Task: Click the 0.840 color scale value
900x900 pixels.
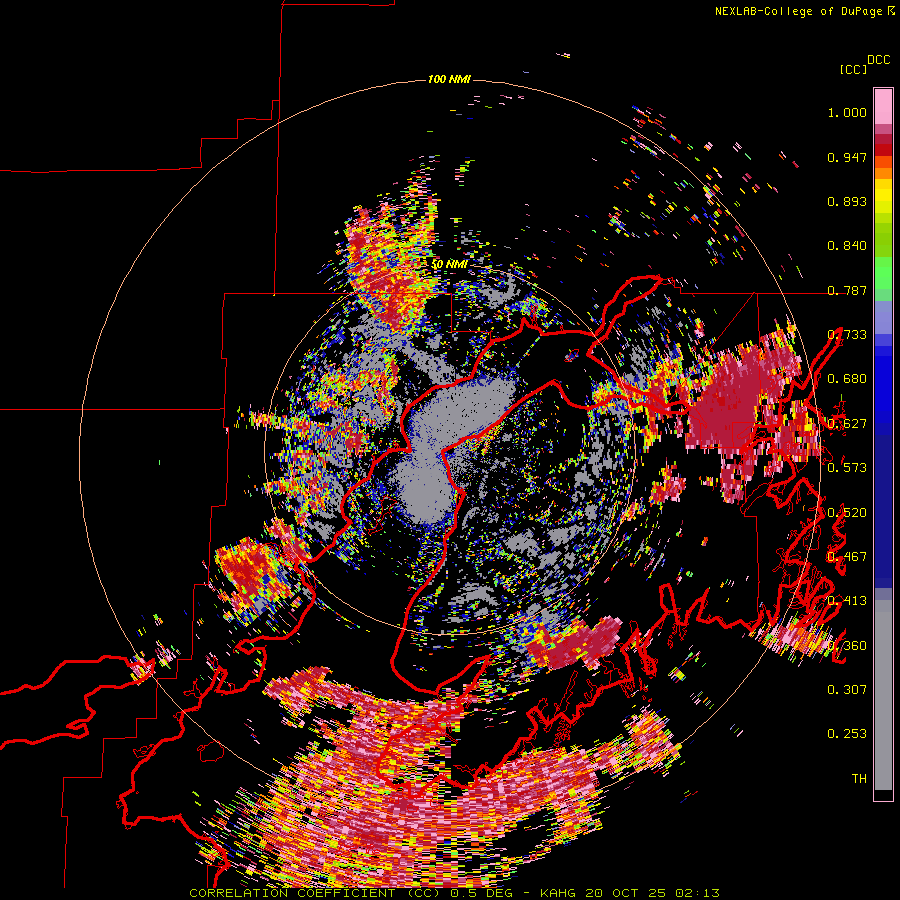Action: coord(847,246)
